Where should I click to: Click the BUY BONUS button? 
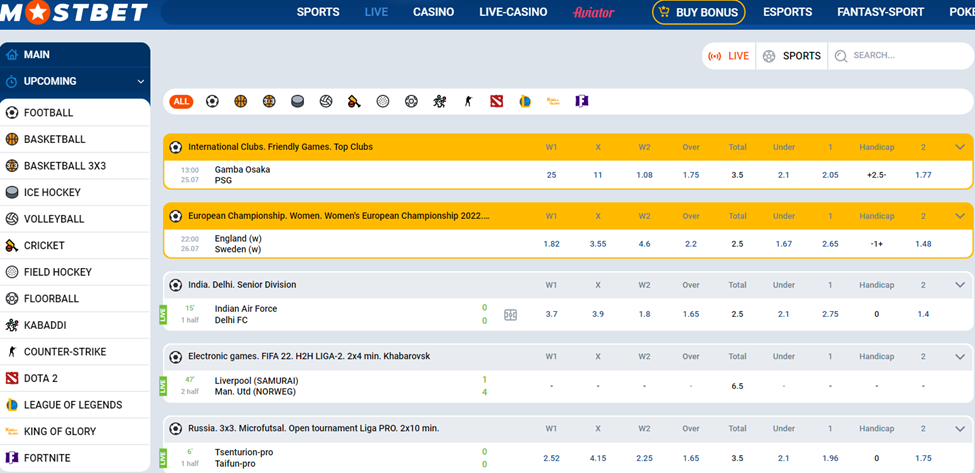click(698, 12)
